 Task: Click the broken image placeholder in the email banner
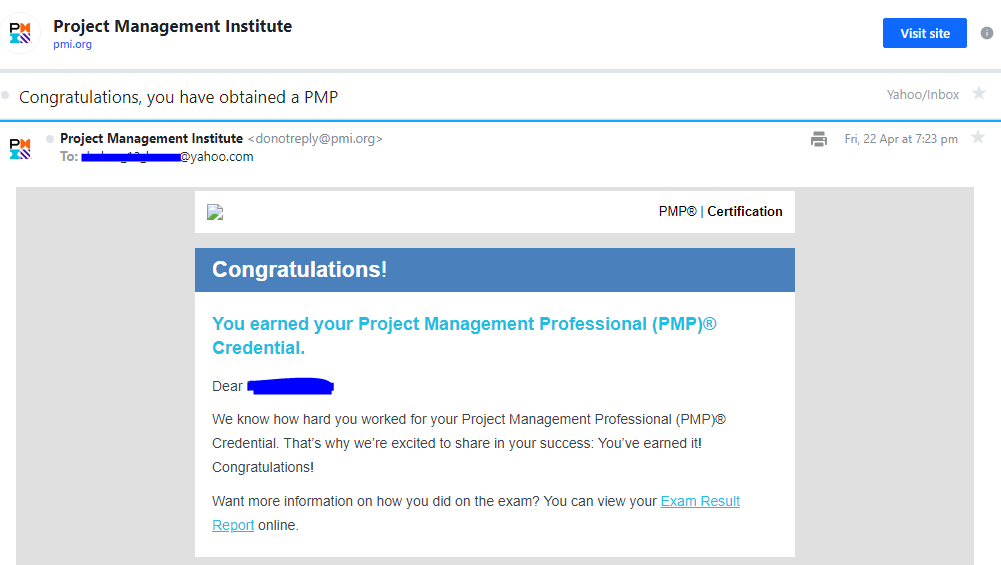pos(215,212)
